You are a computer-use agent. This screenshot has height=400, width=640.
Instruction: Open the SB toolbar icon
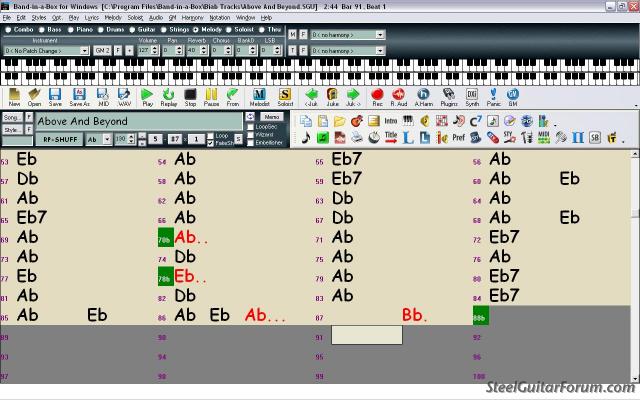pyautogui.click(x=595, y=138)
